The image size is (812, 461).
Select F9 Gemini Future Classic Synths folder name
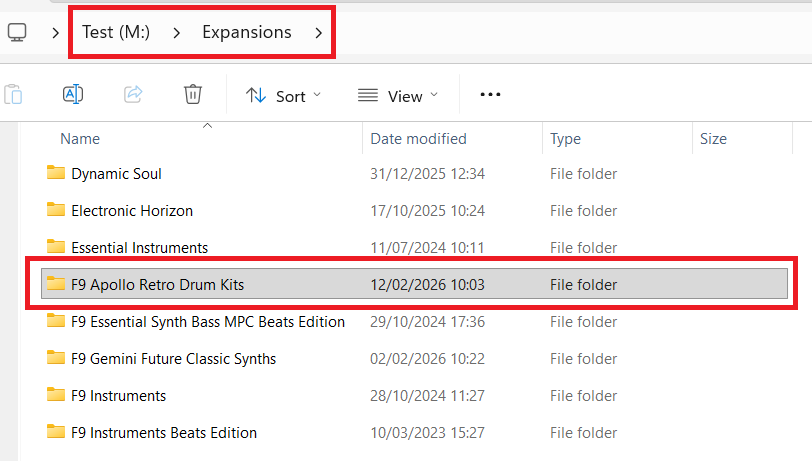coord(173,359)
